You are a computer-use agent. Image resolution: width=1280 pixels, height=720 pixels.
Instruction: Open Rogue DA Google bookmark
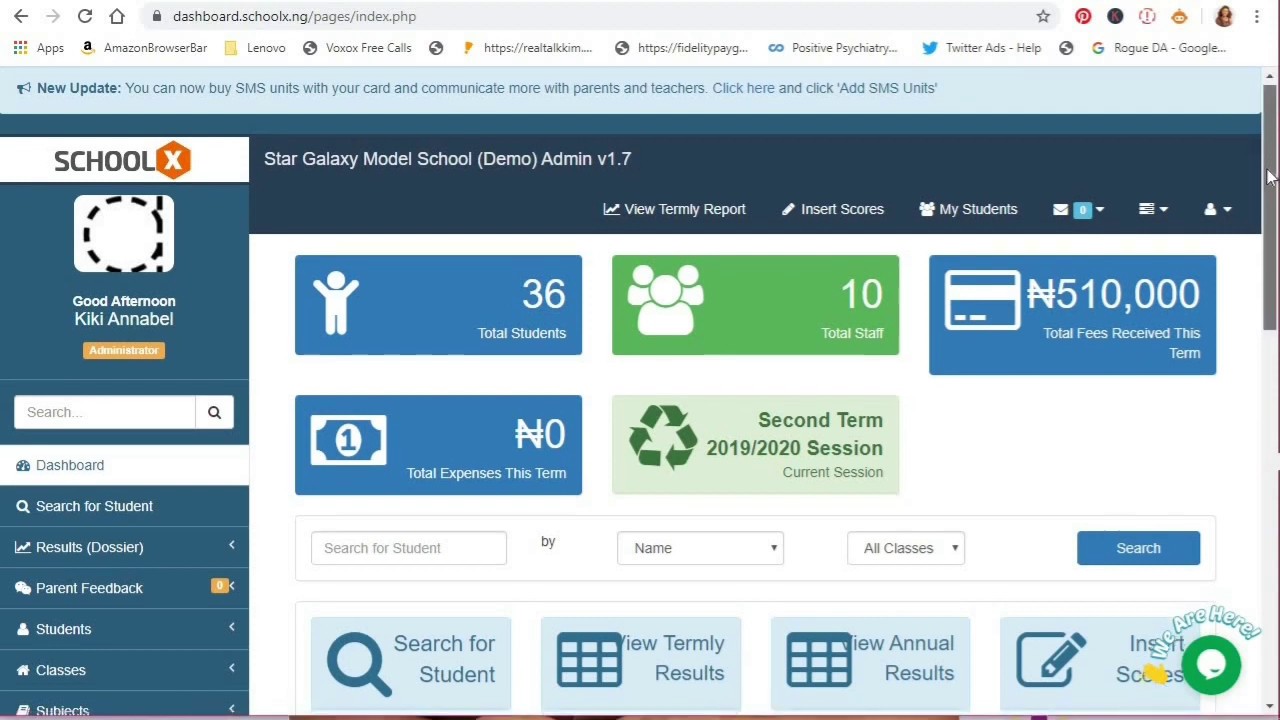pyautogui.click(x=1158, y=47)
